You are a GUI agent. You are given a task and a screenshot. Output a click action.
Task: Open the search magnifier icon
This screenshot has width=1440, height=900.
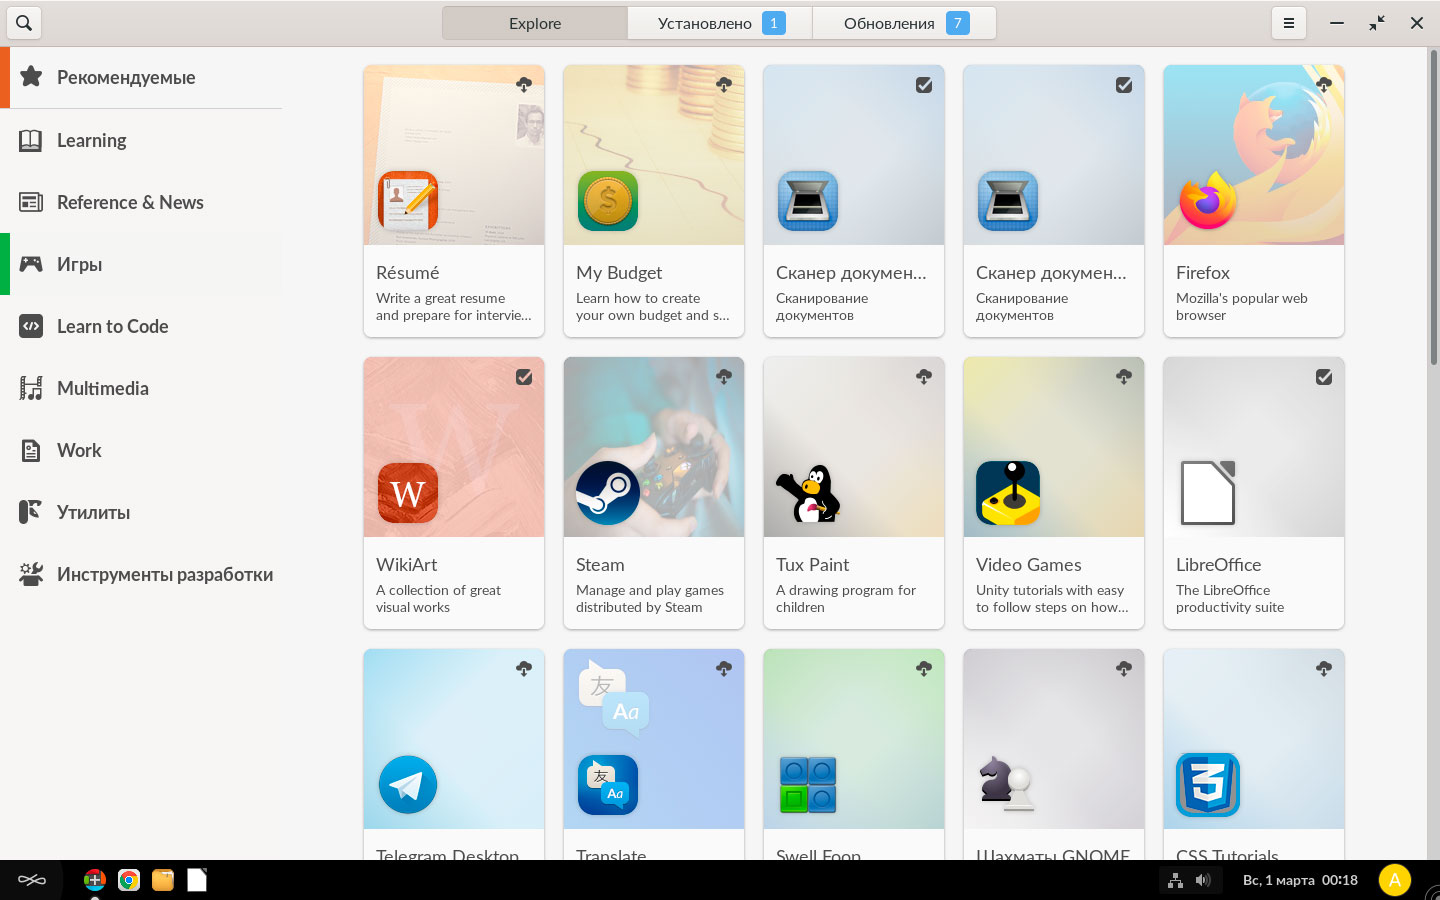click(x=24, y=23)
